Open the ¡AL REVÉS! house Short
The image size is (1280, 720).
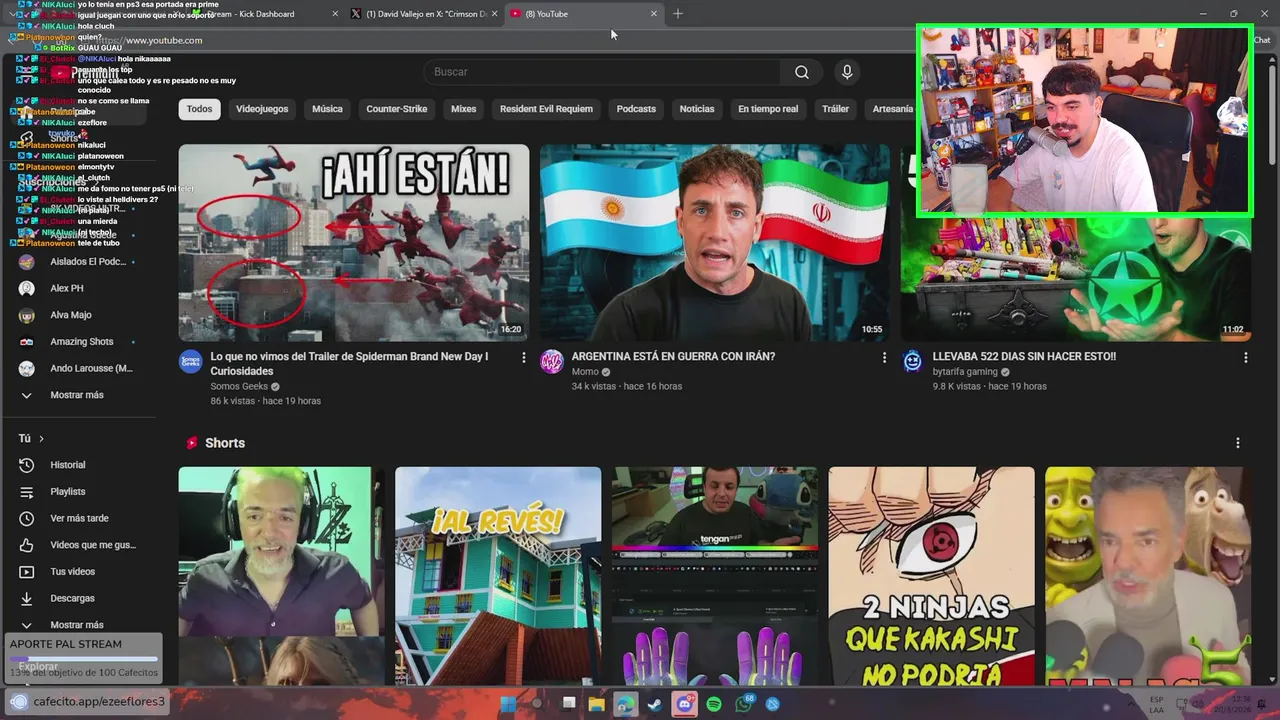498,576
